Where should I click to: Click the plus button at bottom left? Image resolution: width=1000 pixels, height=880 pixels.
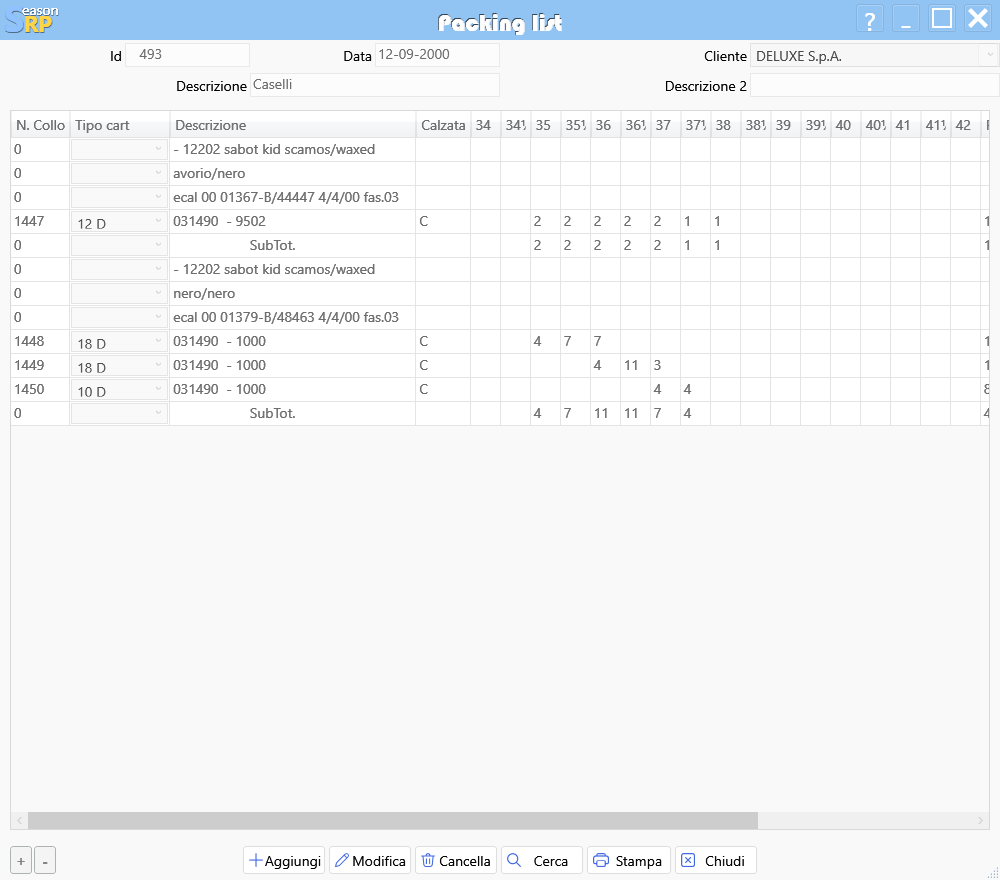click(21, 861)
